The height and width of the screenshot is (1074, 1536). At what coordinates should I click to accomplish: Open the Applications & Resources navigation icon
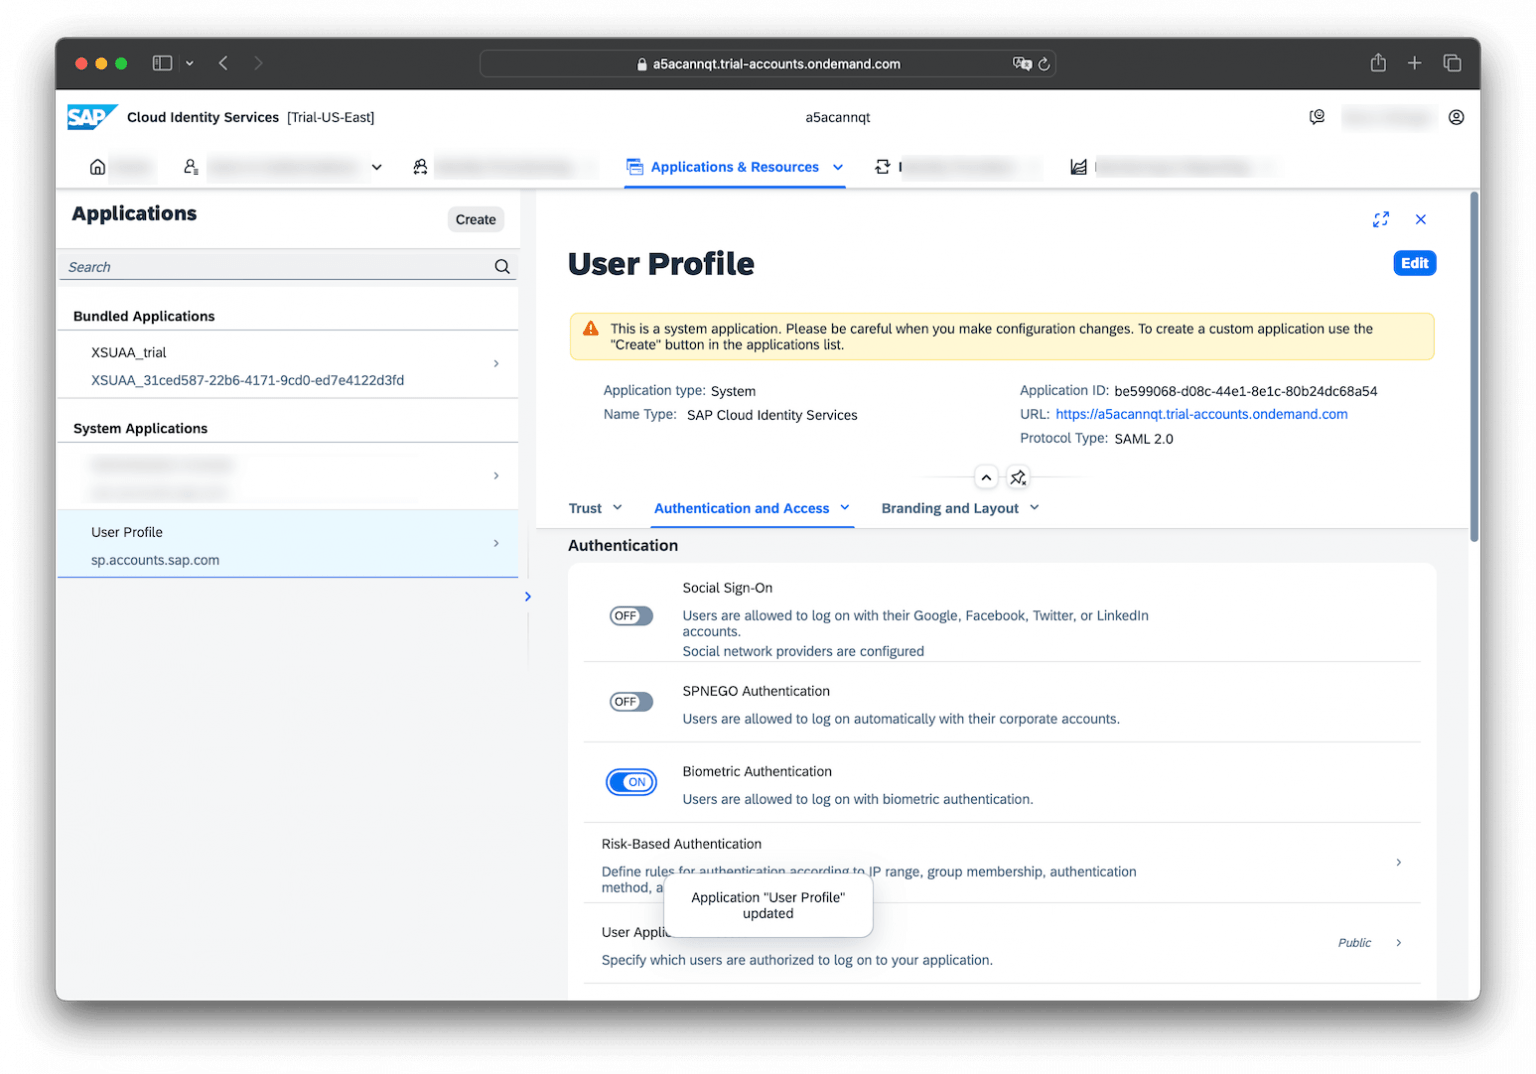click(x=636, y=167)
